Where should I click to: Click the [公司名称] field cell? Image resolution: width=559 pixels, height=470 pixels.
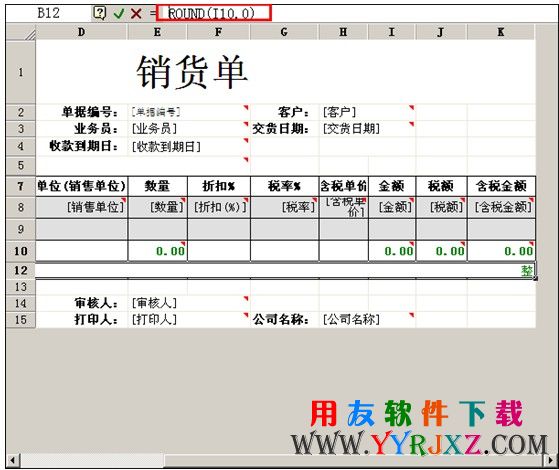(x=367, y=320)
